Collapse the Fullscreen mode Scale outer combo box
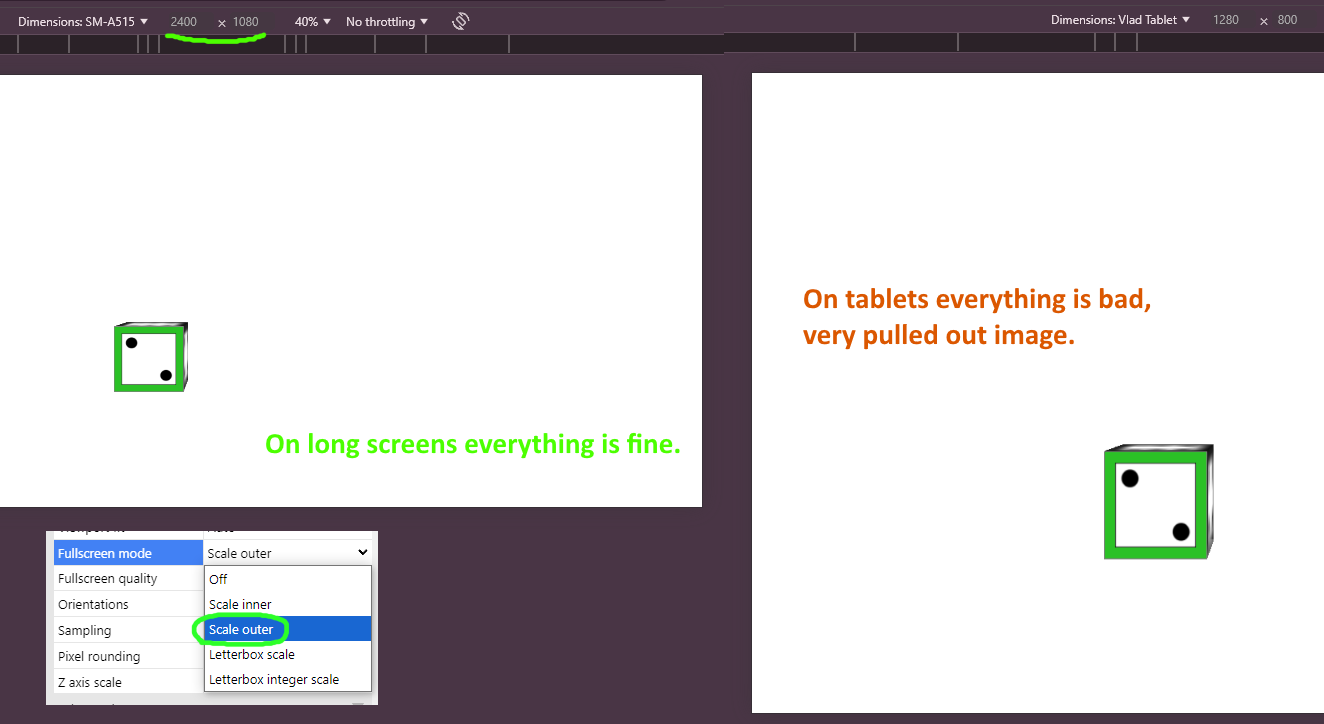The height and width of the screenshot is (724, 1324). 288,553
